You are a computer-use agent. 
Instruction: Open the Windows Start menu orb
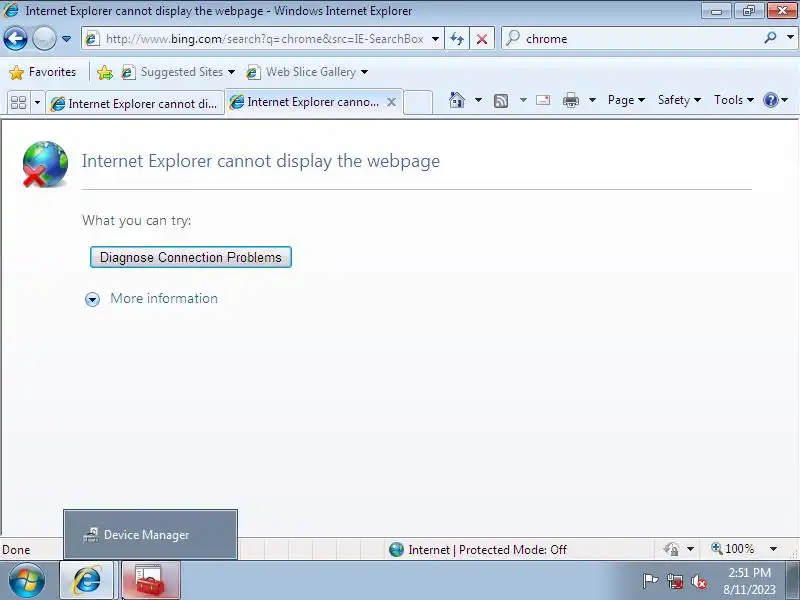click(x=26, y=580)
